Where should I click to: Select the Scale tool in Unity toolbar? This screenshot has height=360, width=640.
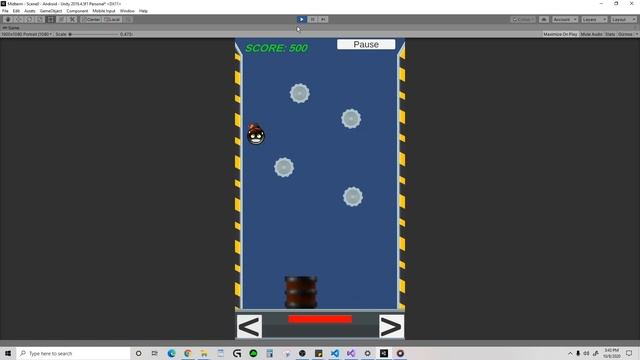coord(40,19)
